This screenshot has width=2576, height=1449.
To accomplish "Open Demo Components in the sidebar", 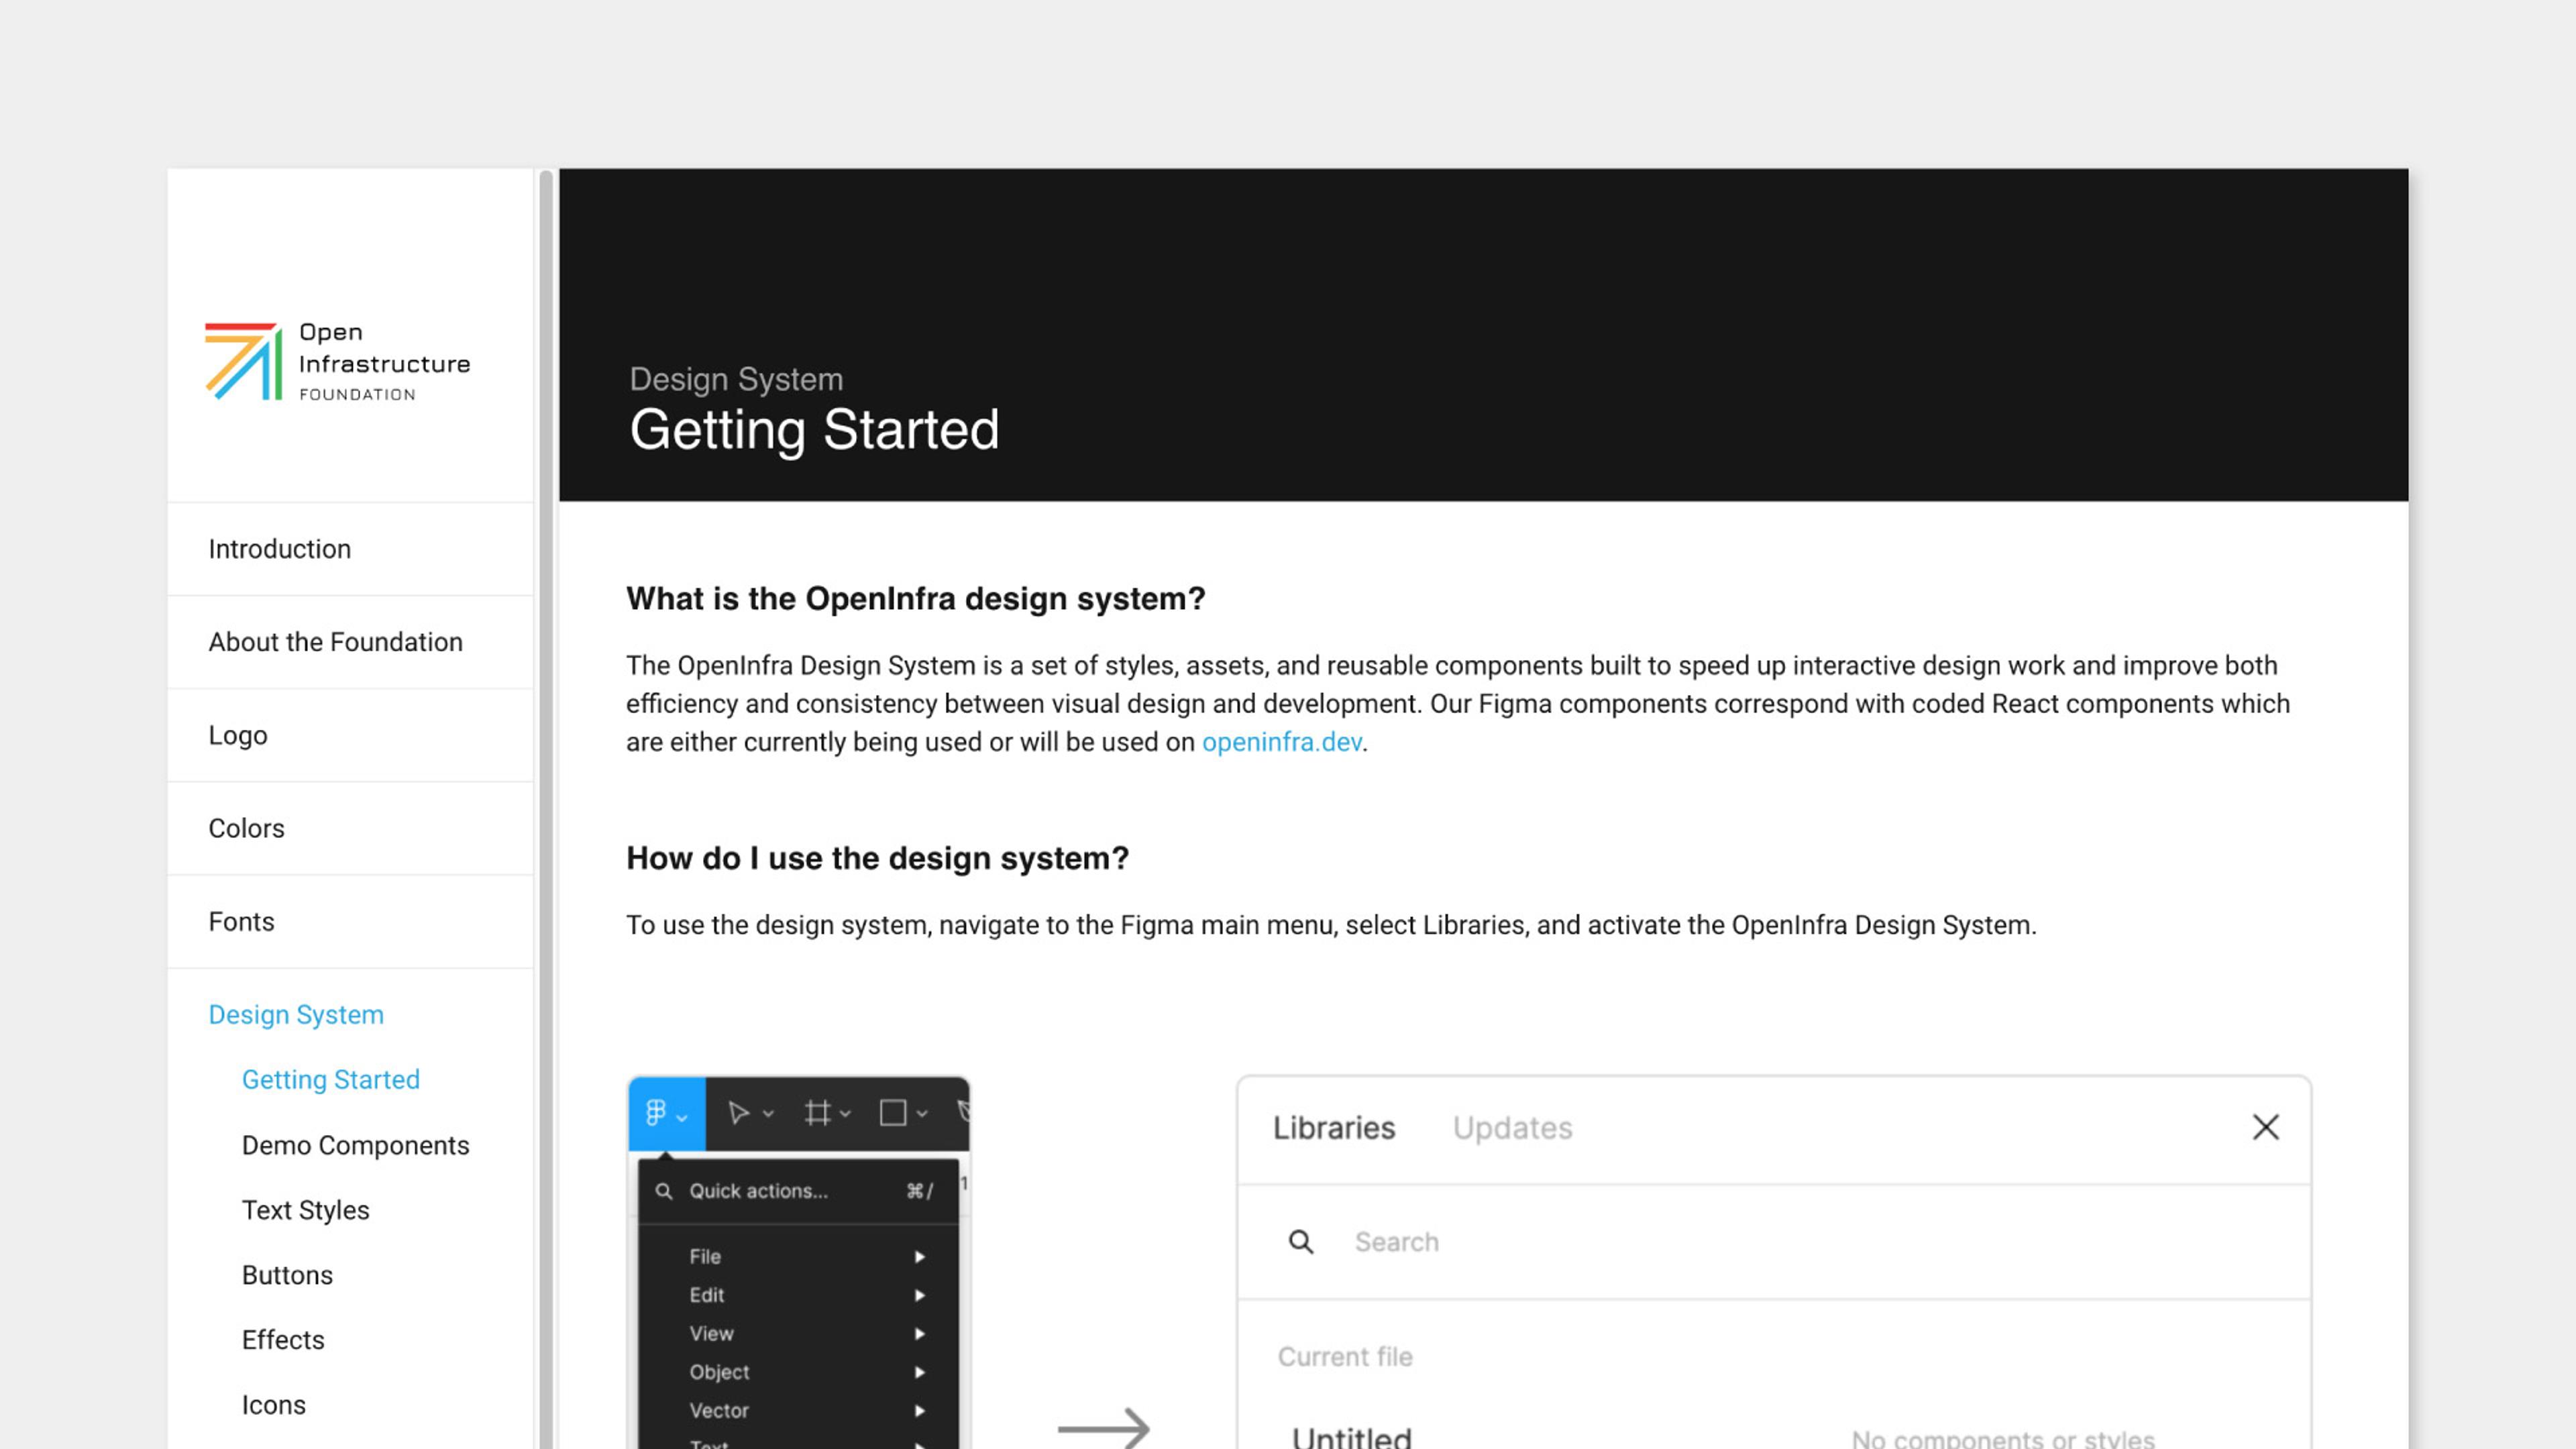I will (x=355, y=1145).
